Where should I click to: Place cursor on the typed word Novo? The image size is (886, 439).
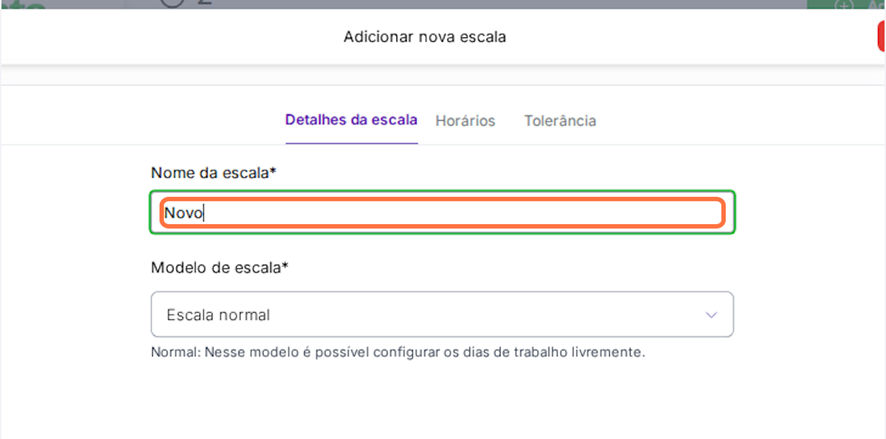point(183,213)
